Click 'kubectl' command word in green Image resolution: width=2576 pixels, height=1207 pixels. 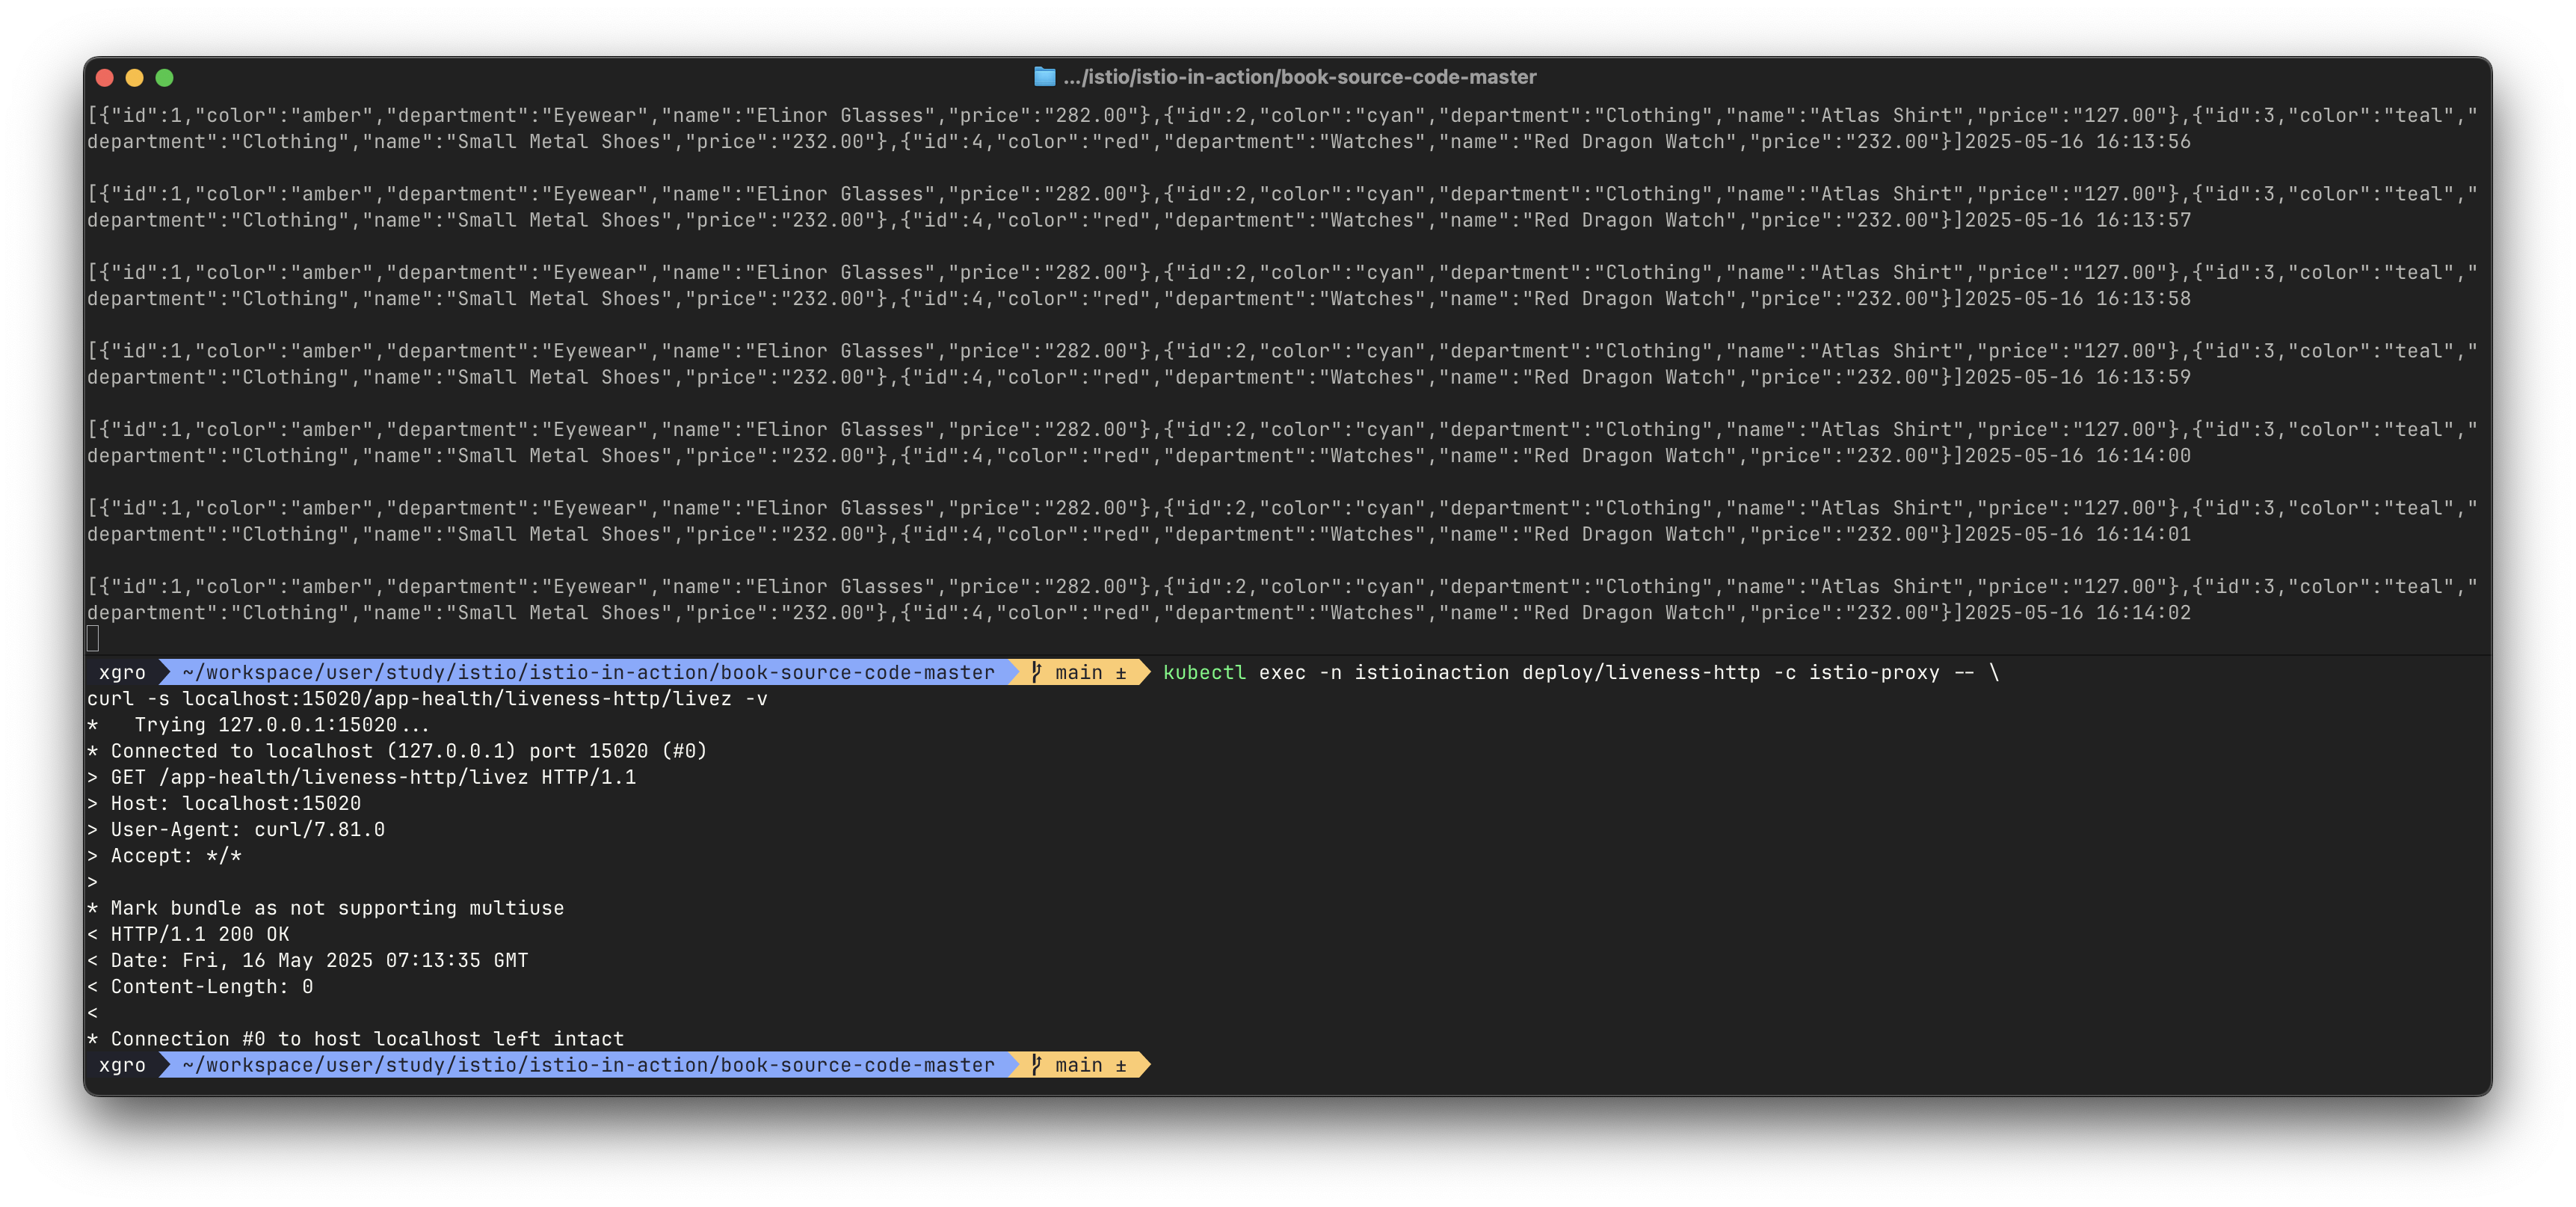coord(1204,672)
